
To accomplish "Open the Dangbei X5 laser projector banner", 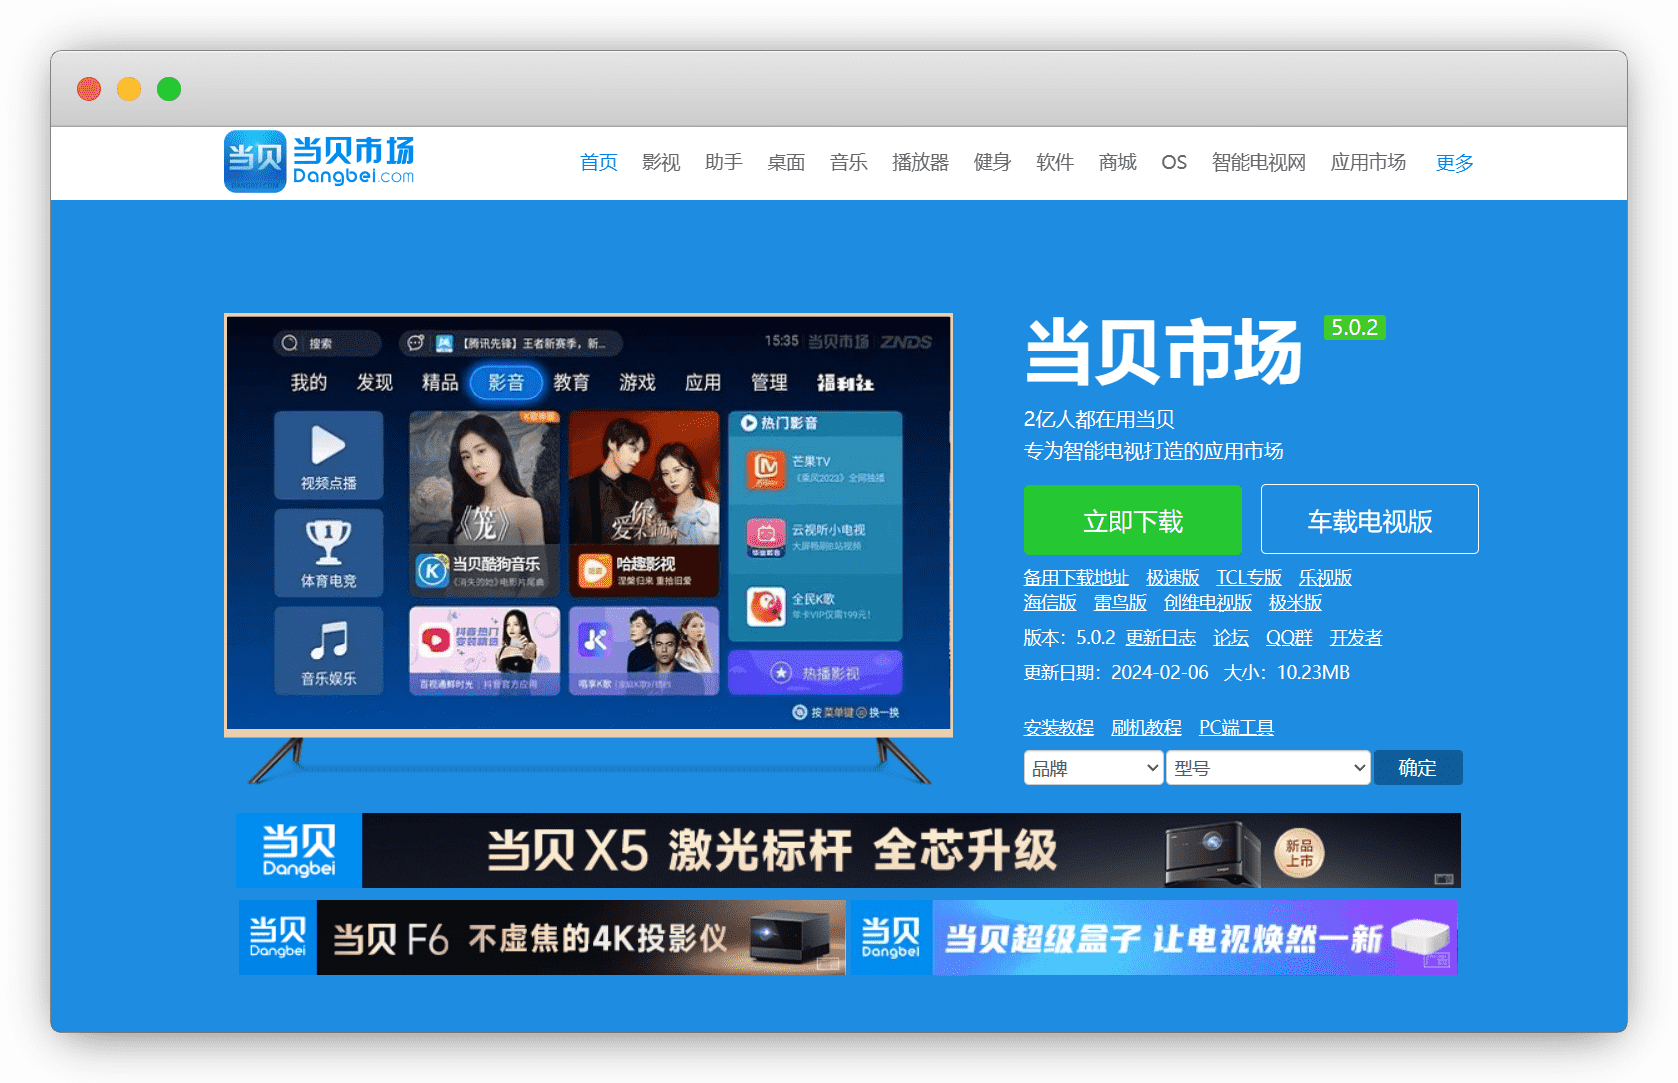I will (x=848, y=851).
